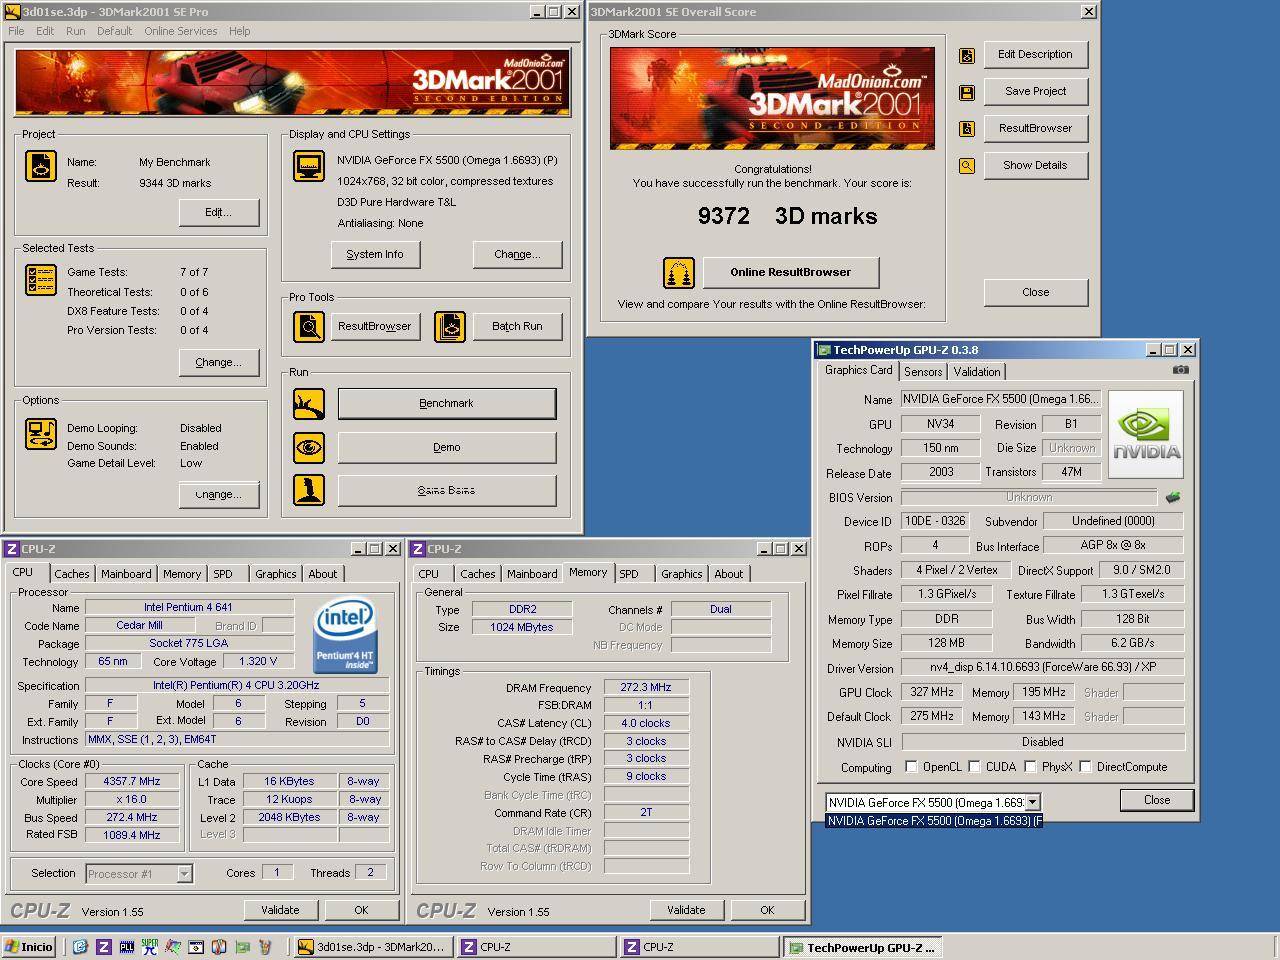
Task: Click the Bus Interface AGP 8x @ 8x field
Action: point(1113,545)
